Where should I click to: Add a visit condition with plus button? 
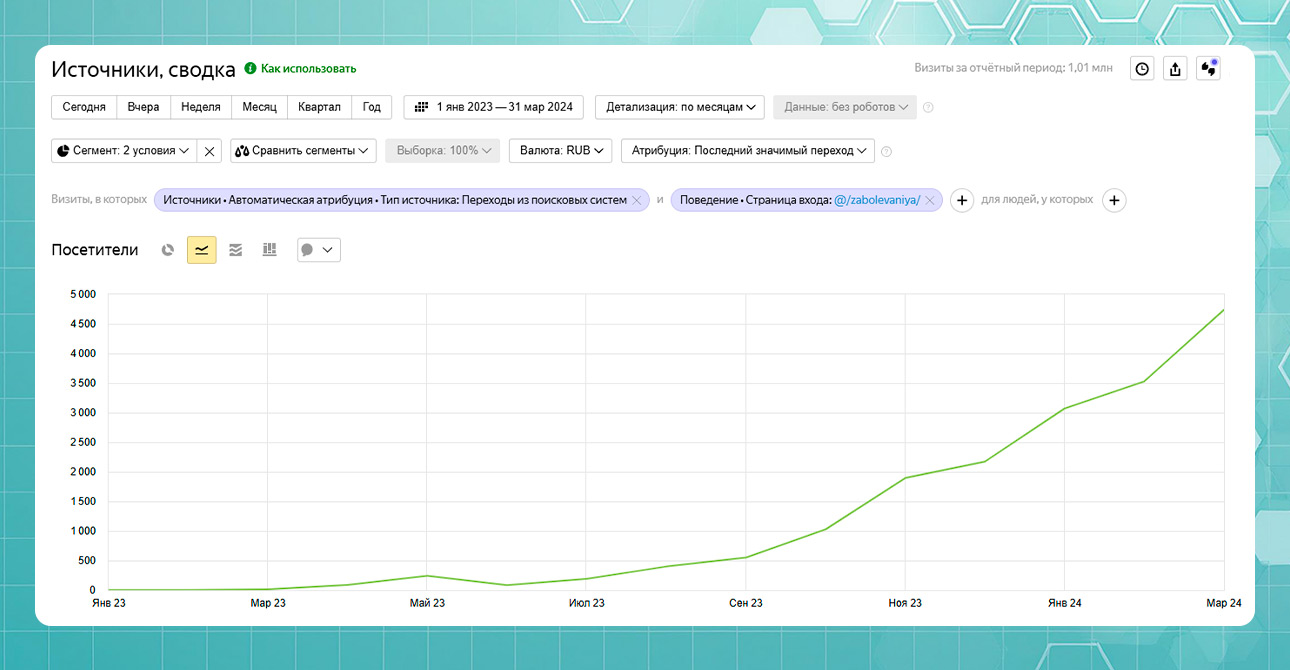(961, 200)
